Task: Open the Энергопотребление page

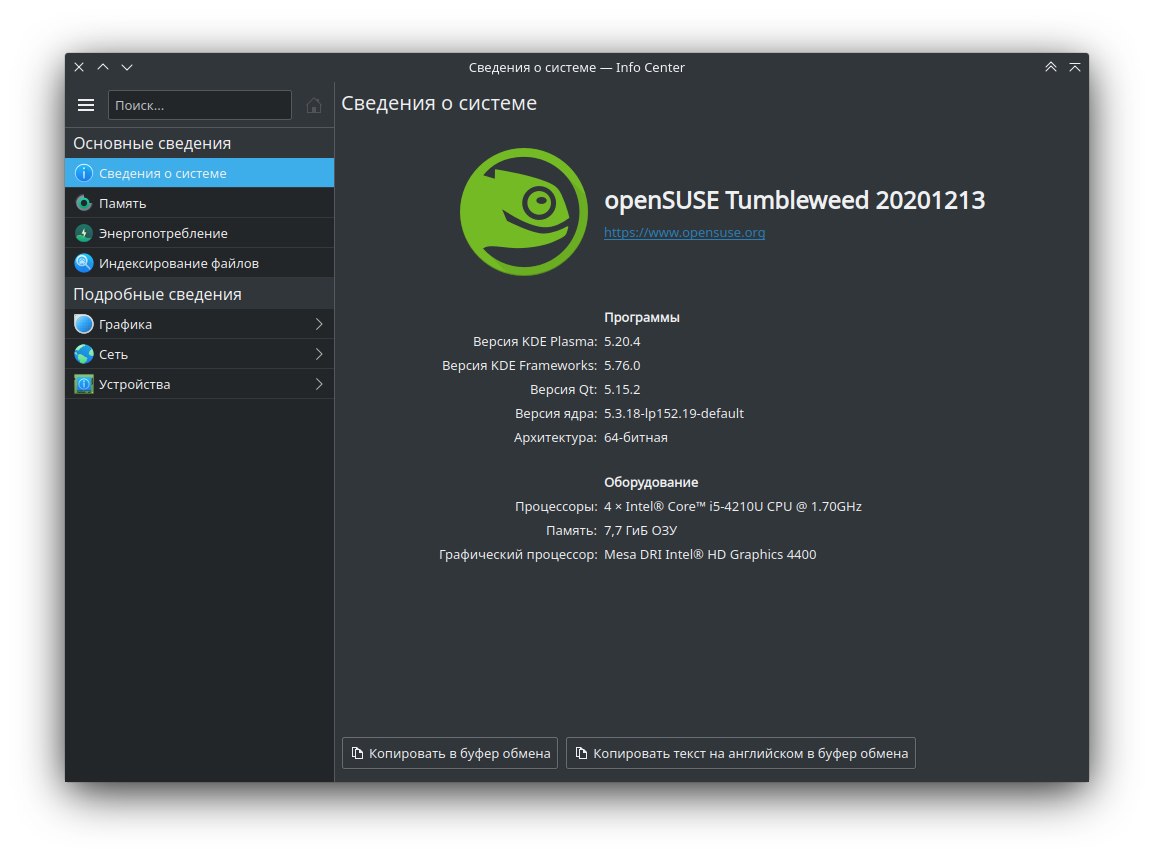Action: 199,233
